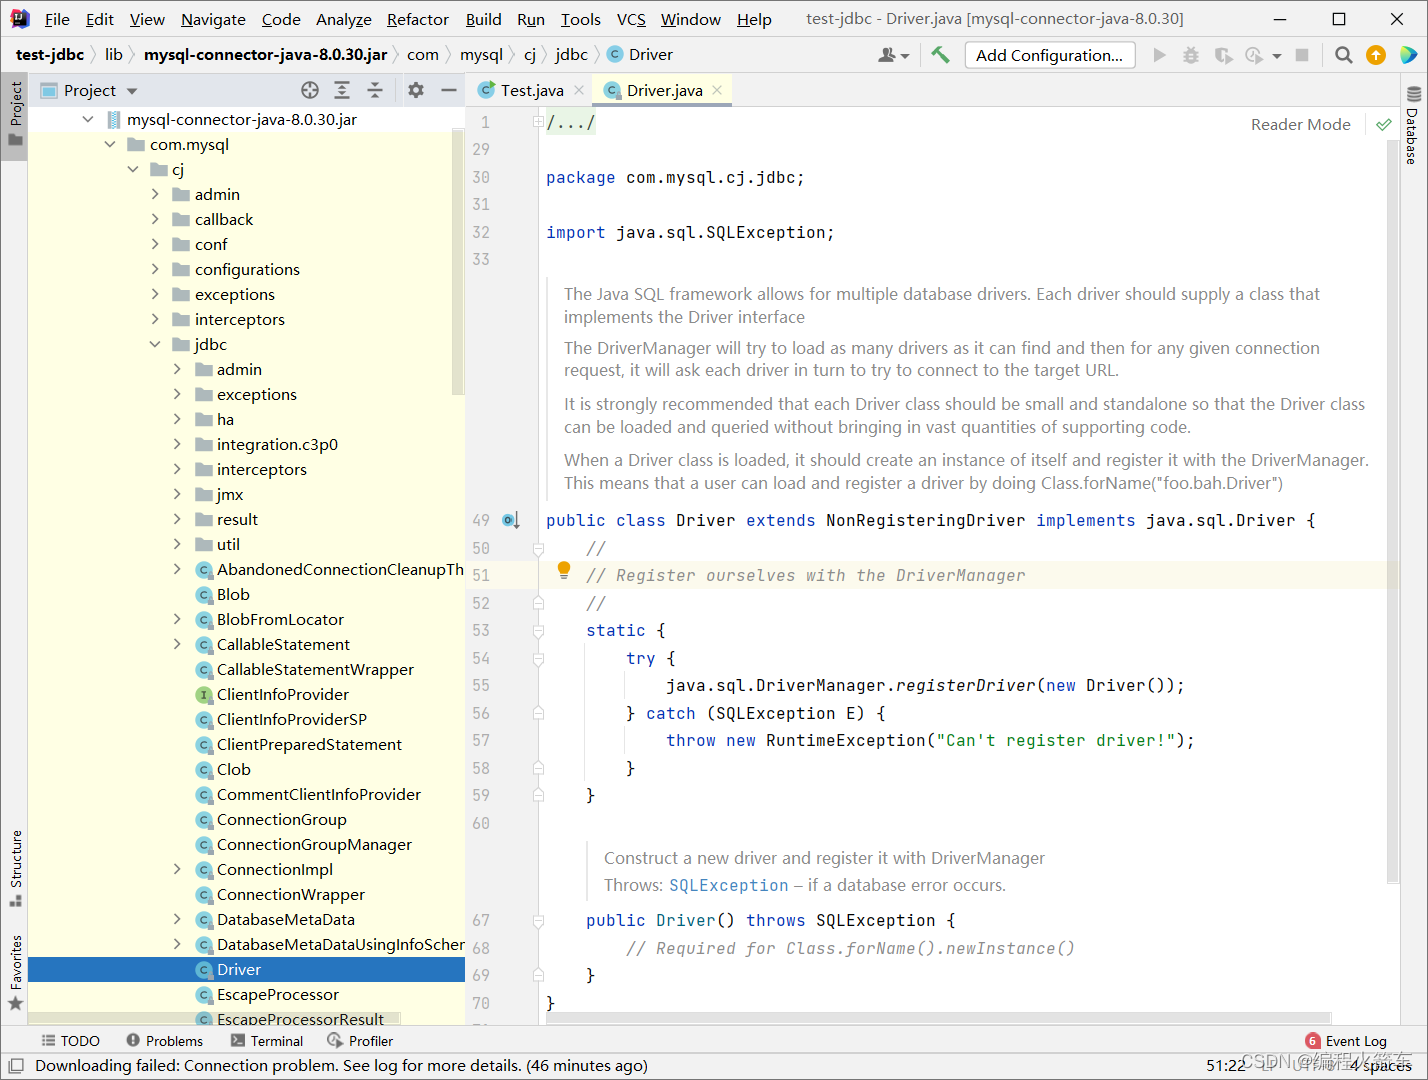The image size is (1428, 1080).
Task: Toggle fold marker at line 67 constructor
Action: tap(538, 921)
